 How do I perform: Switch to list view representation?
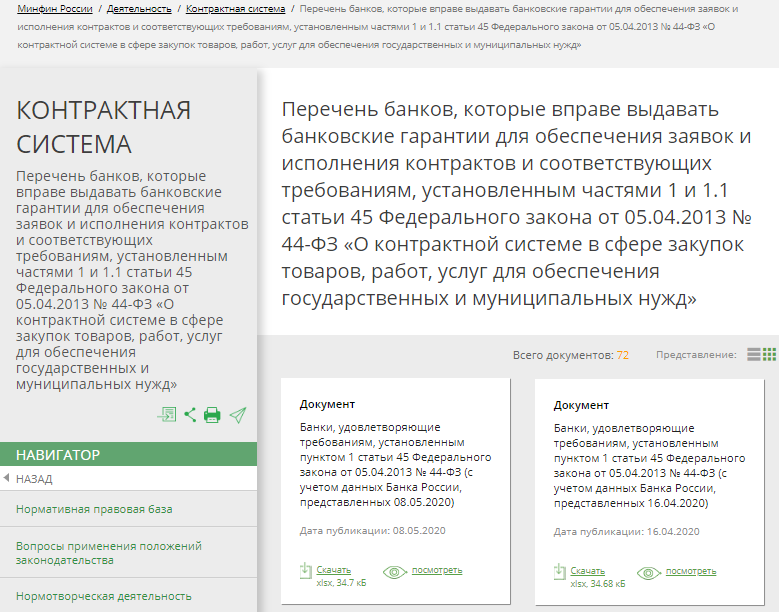pyautogui.click(x=754, y=354)
